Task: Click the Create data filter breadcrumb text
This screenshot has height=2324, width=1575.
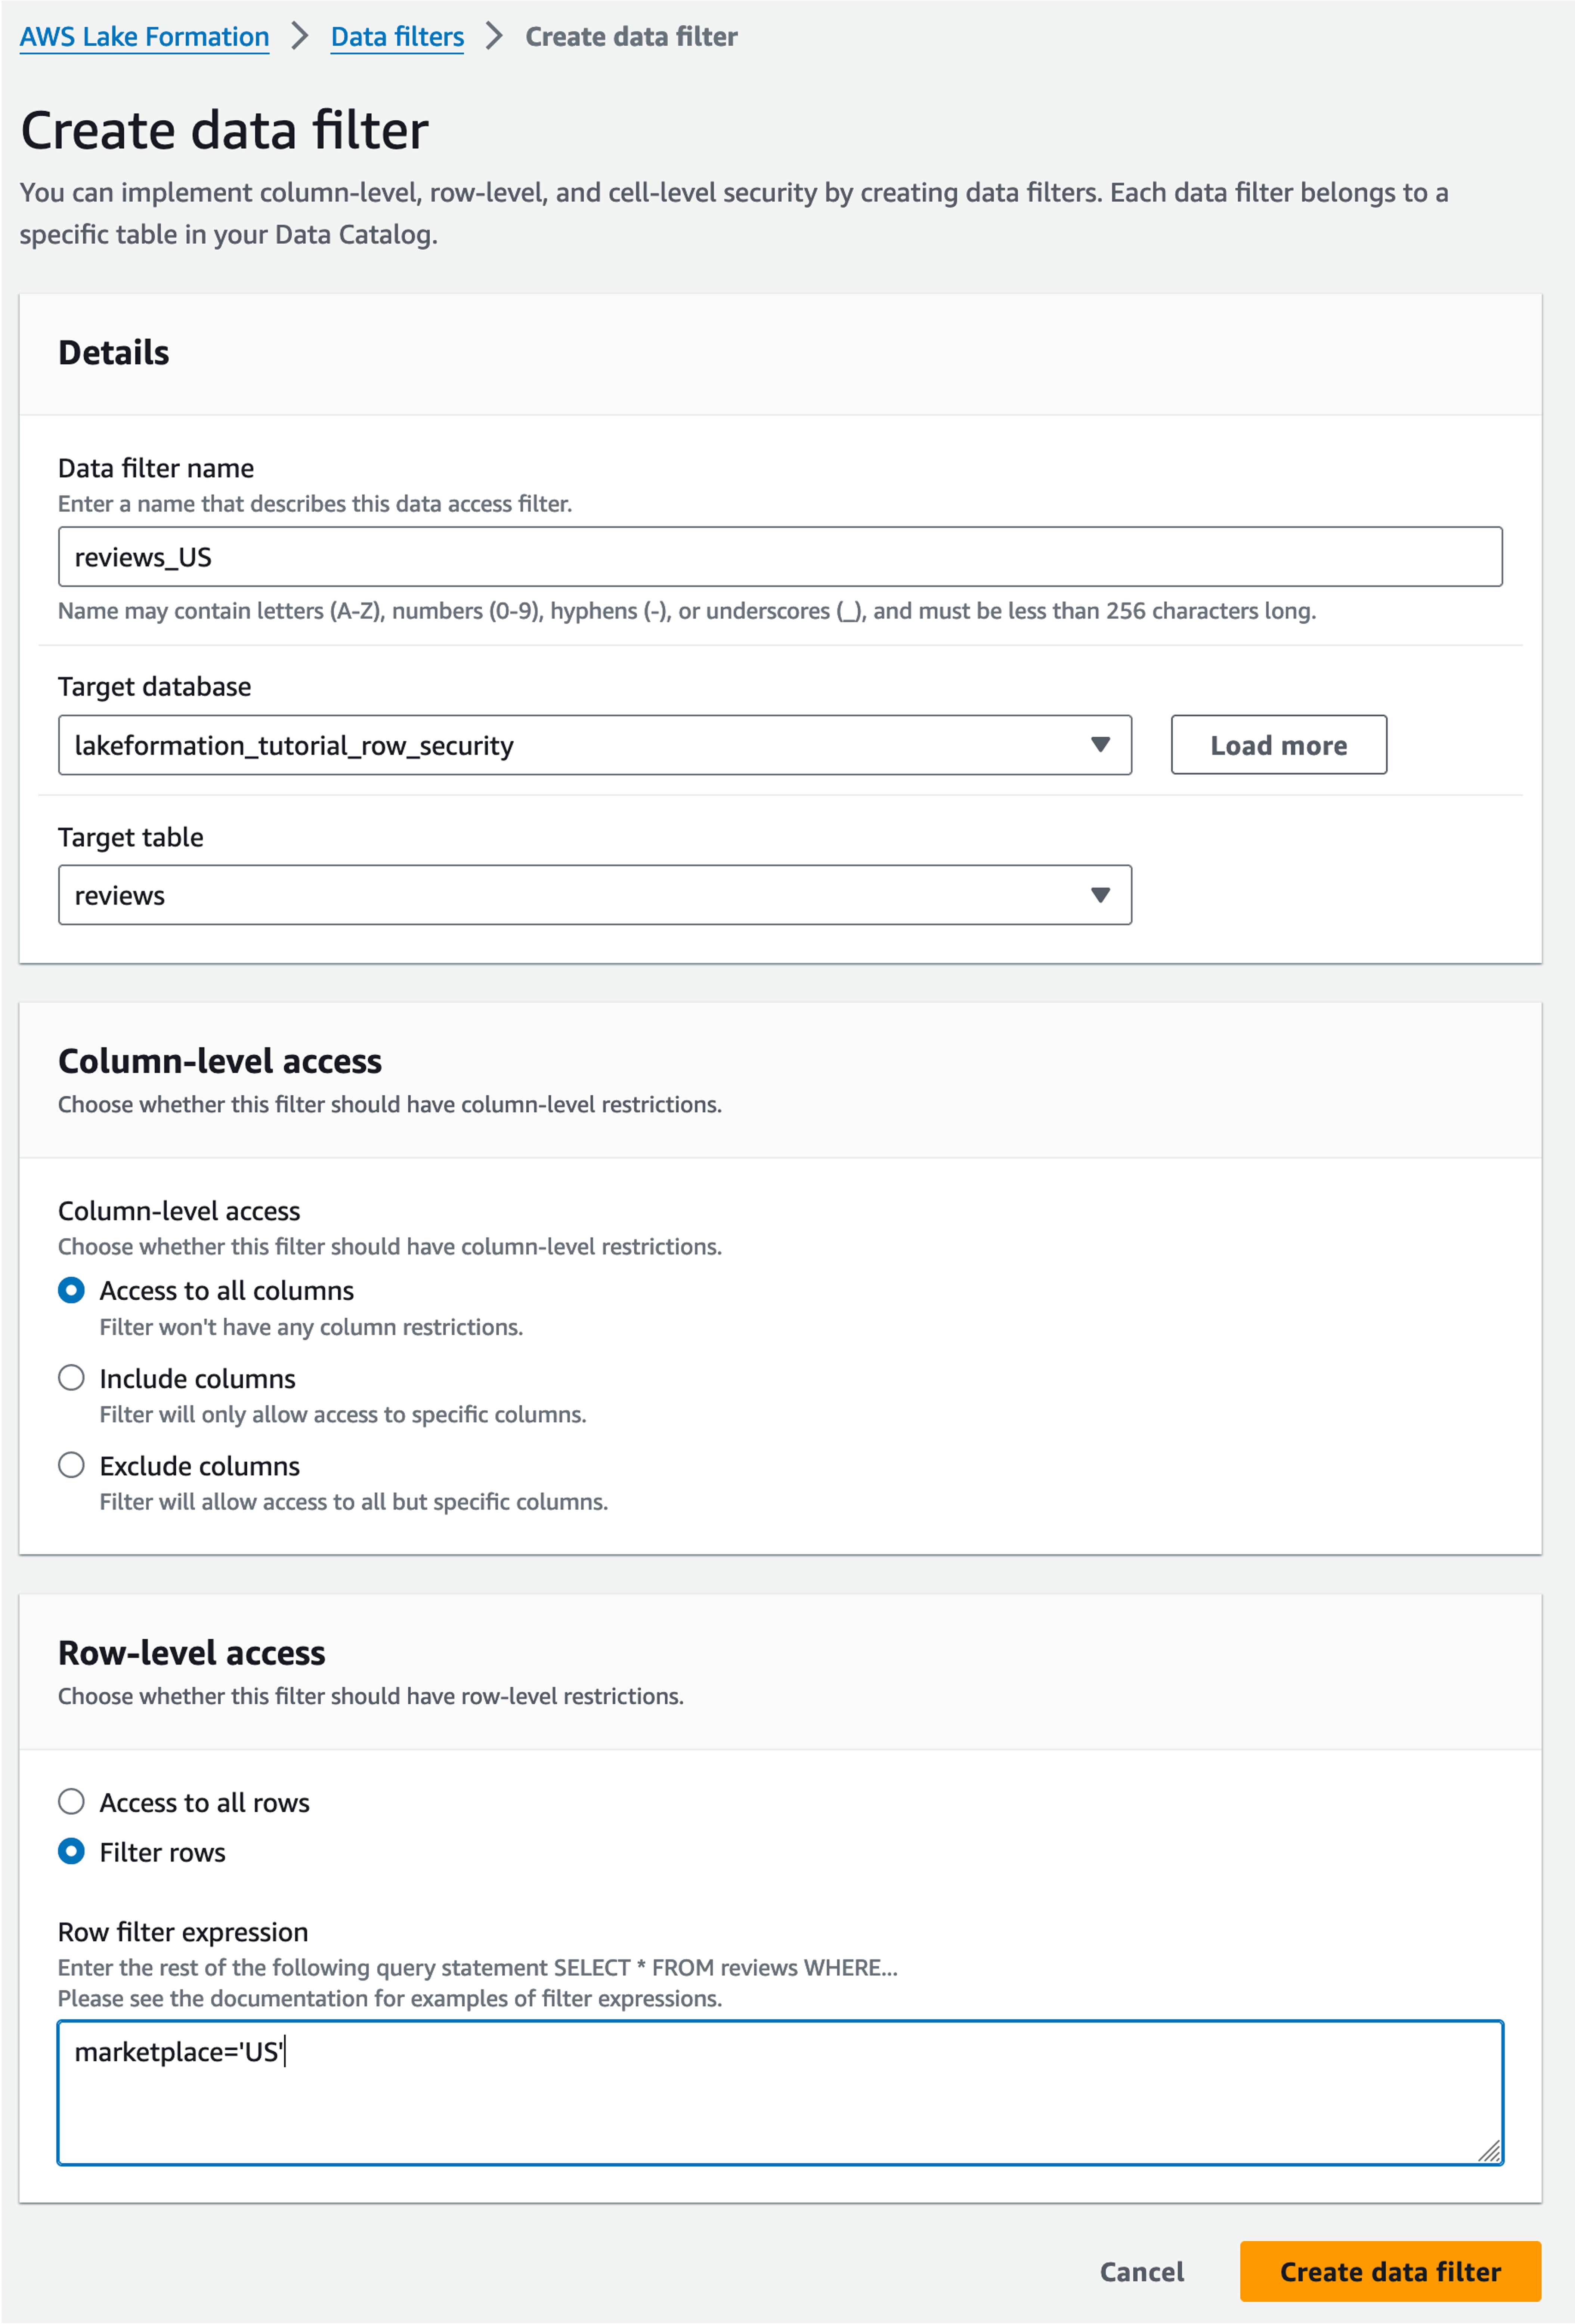Action: [631, 37]
